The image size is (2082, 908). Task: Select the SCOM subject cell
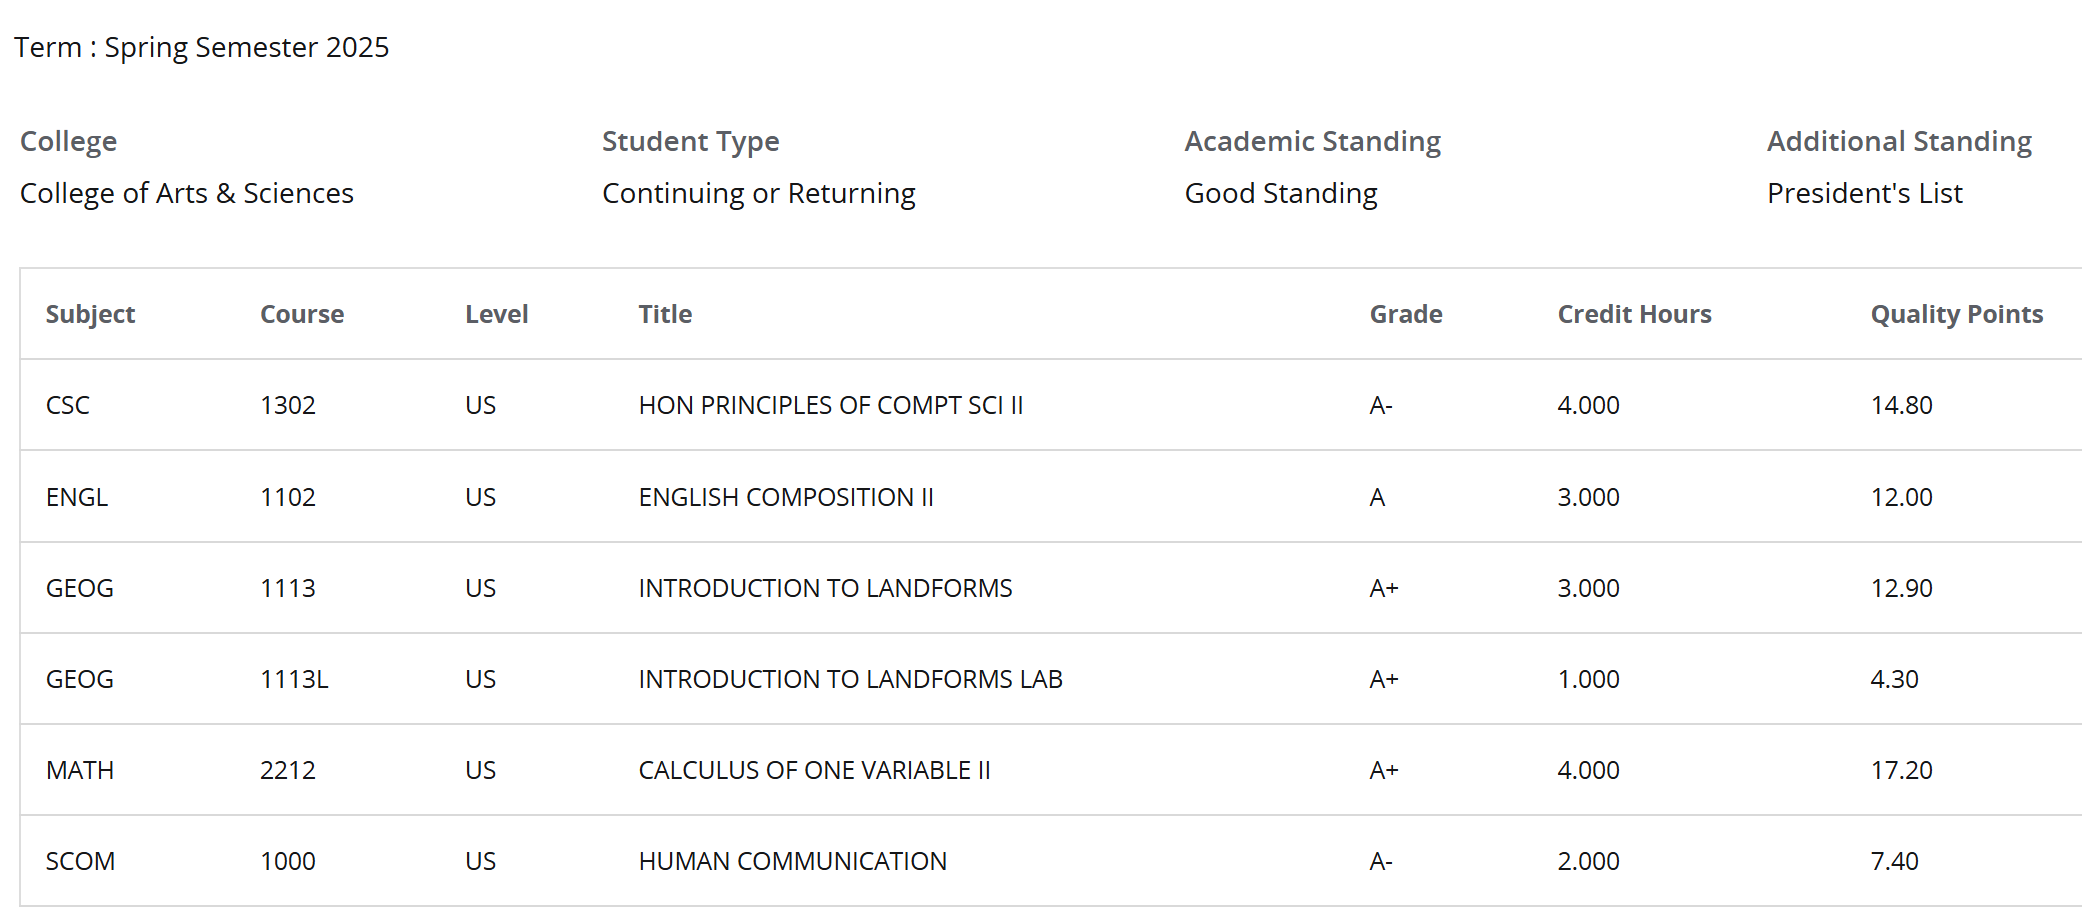(80, 861)
